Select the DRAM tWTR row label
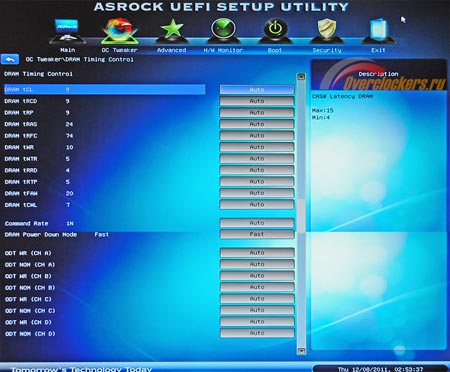 click(x=21, y=159)
